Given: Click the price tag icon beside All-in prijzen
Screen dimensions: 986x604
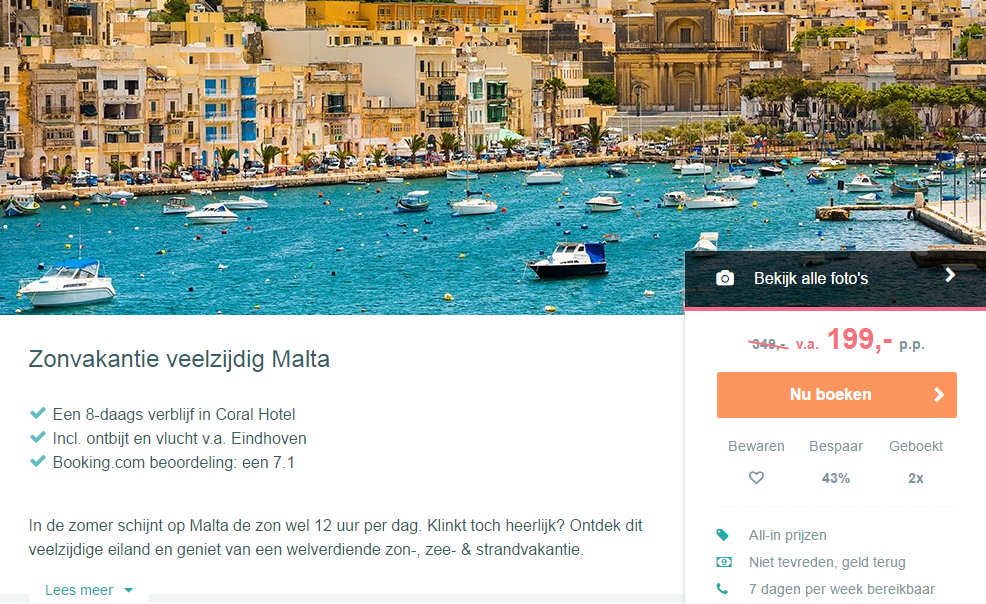Looking at the screenshot, I should click(x=723, y=535).
